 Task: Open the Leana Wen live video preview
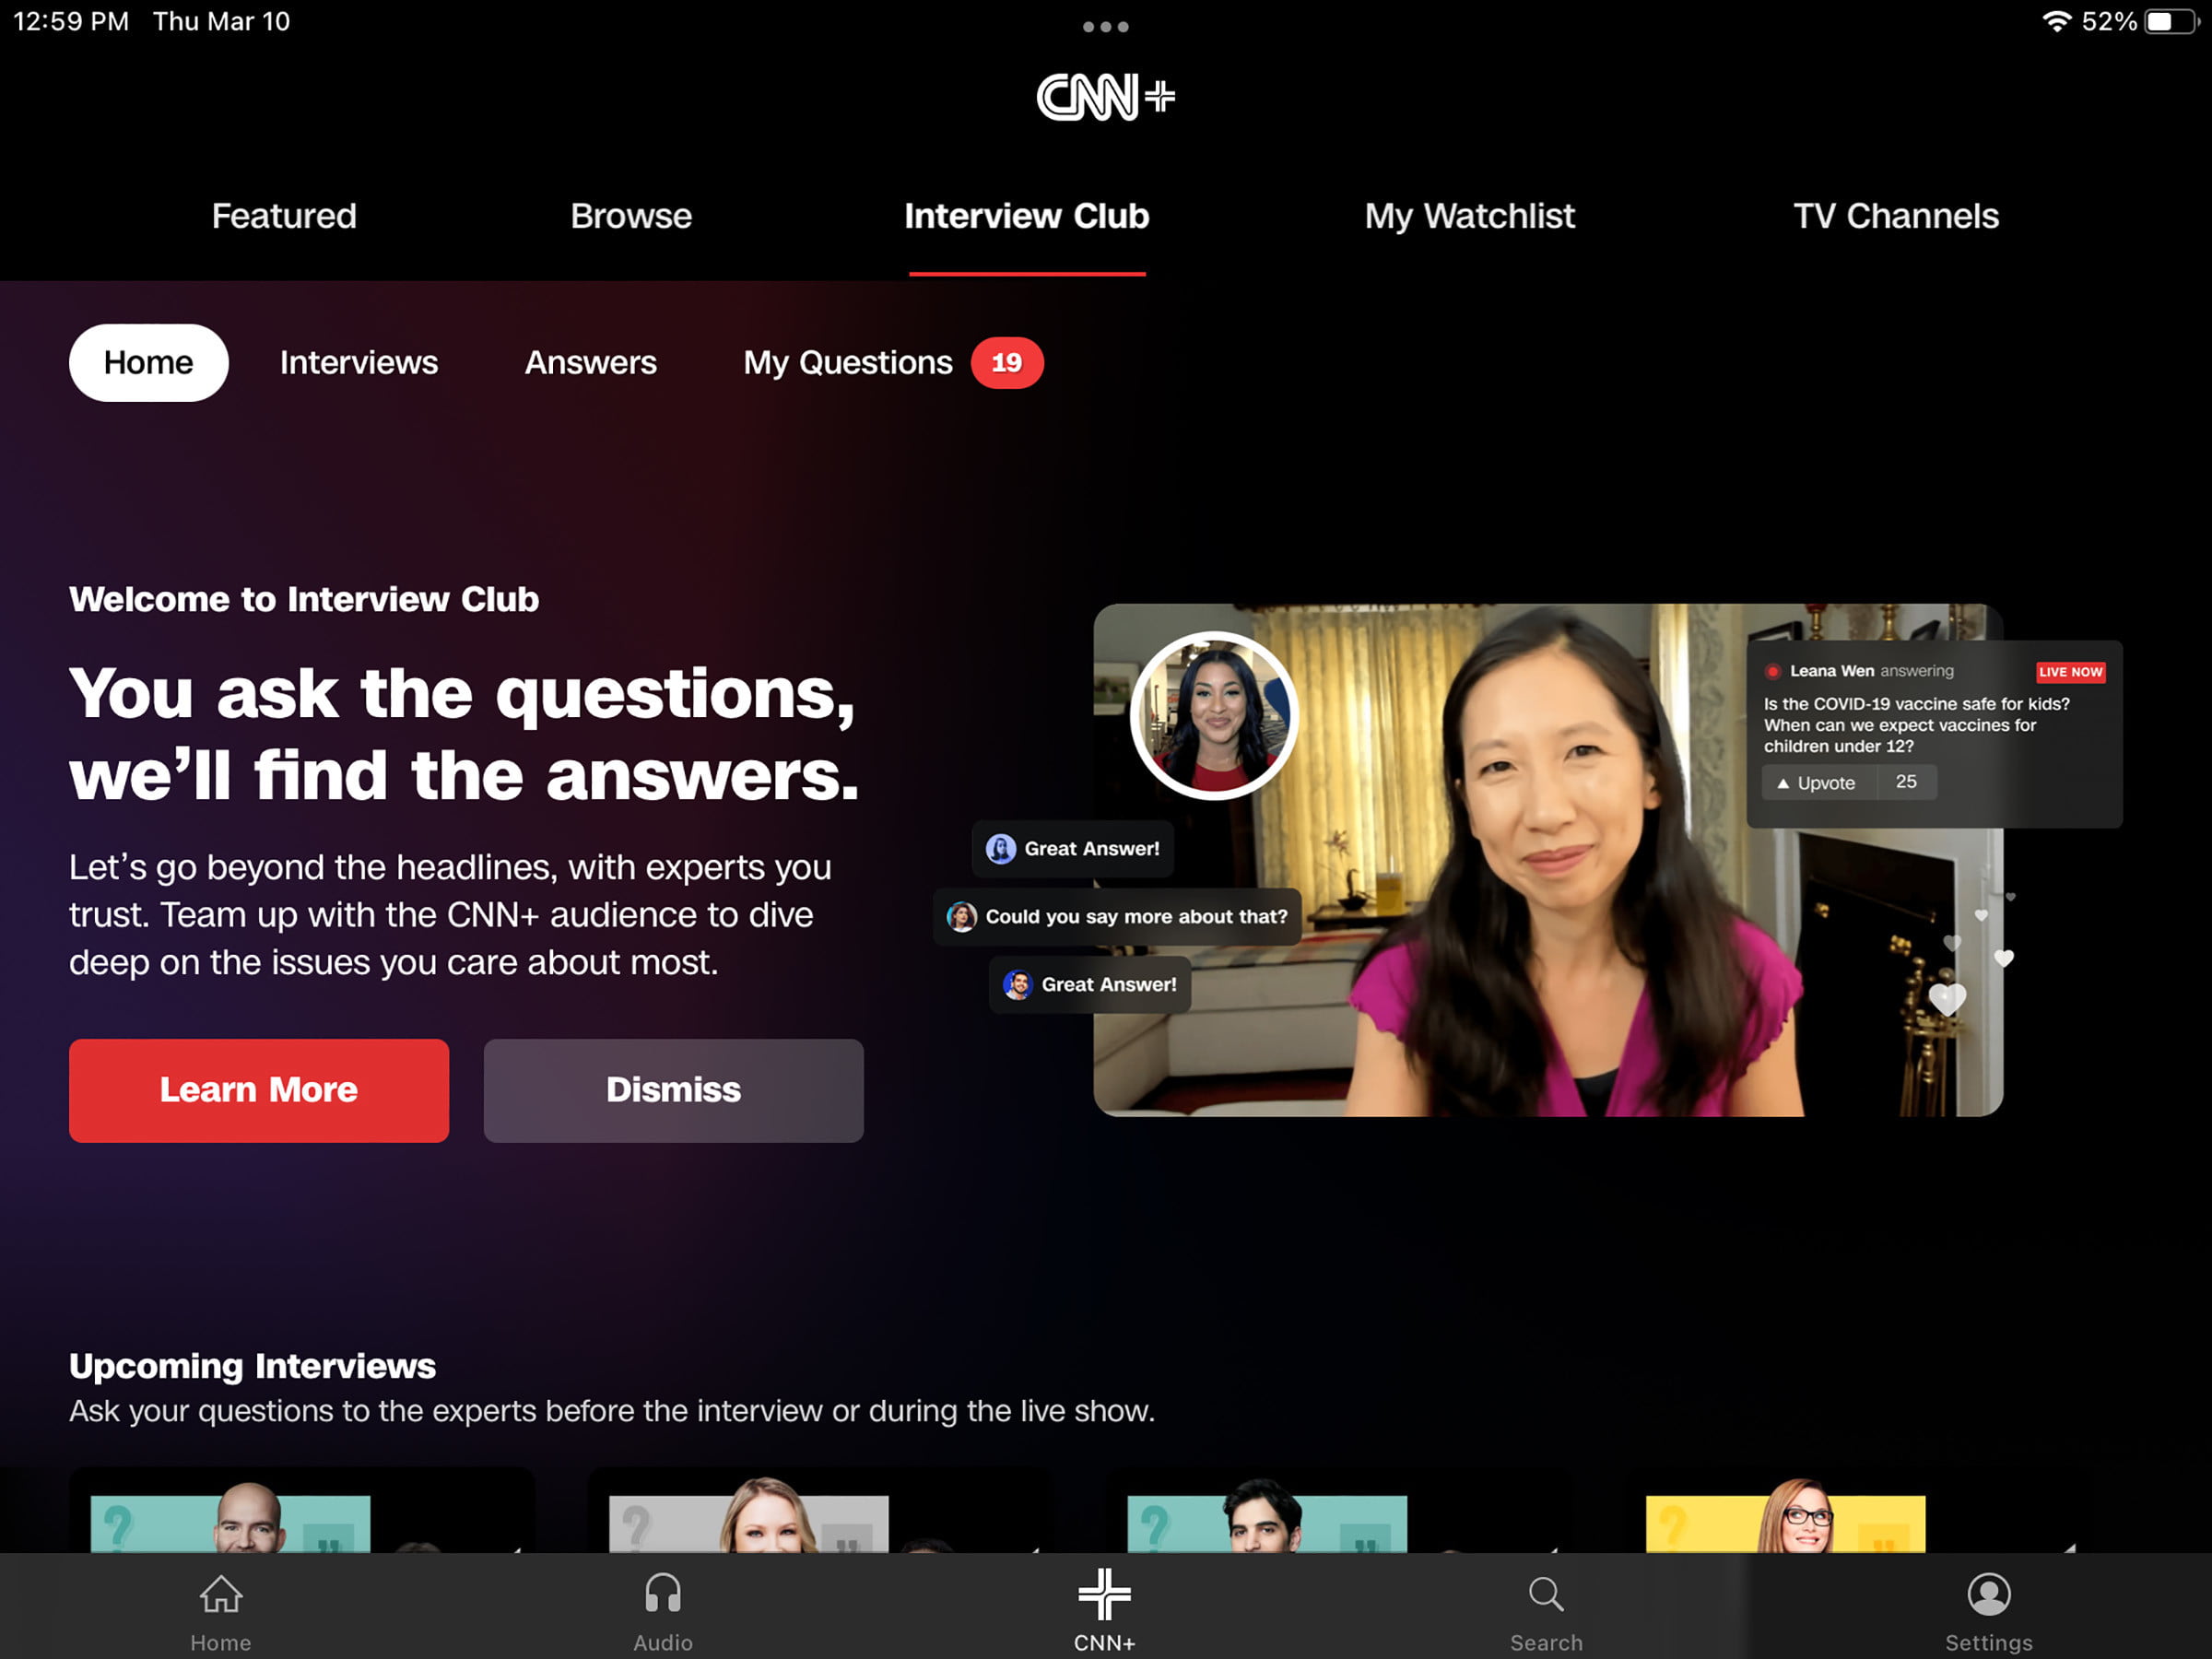point(1548,860)
